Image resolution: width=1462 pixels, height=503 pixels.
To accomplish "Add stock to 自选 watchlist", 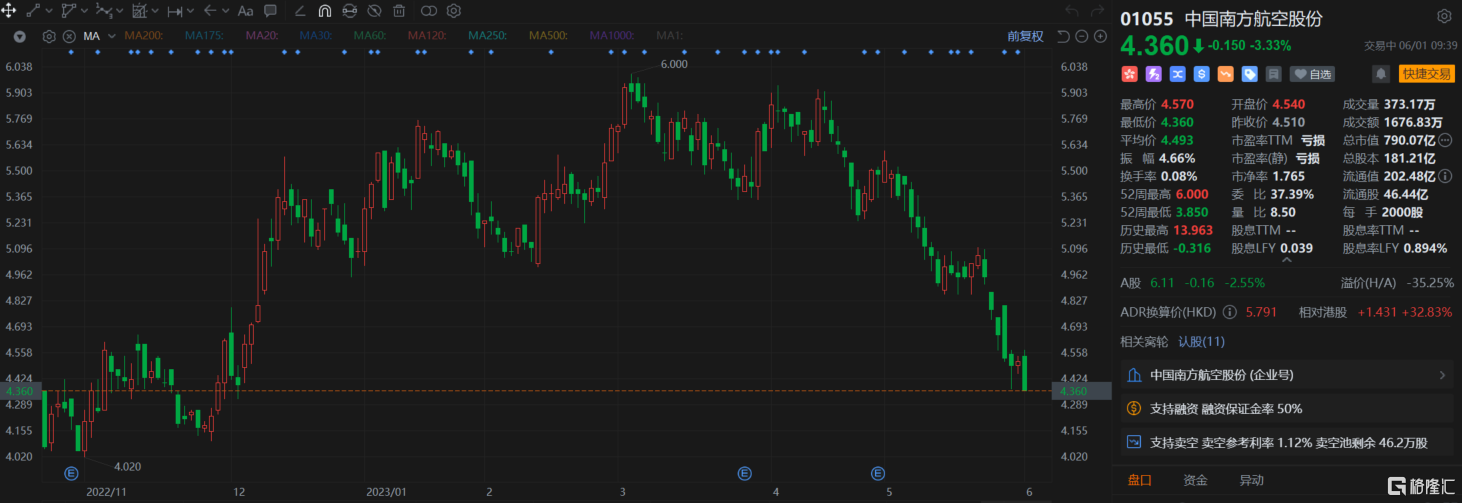I will pyautogui.click(x=1313, y=73).
